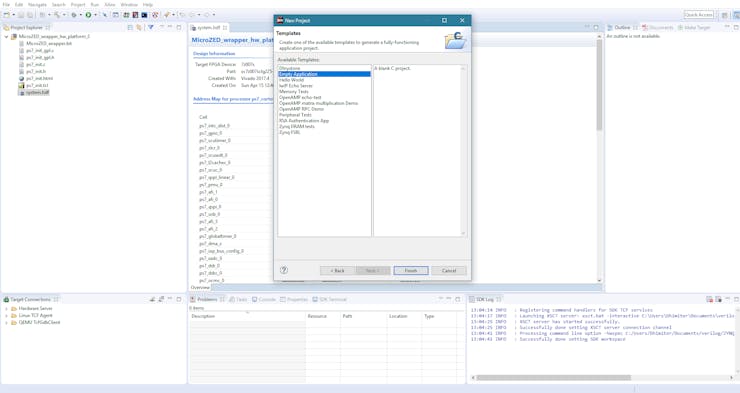Select ps7_init.c in Project Explorer
The width and height of the screenshot is (740, 393).
pyautogui.click(x=35, y=65)
